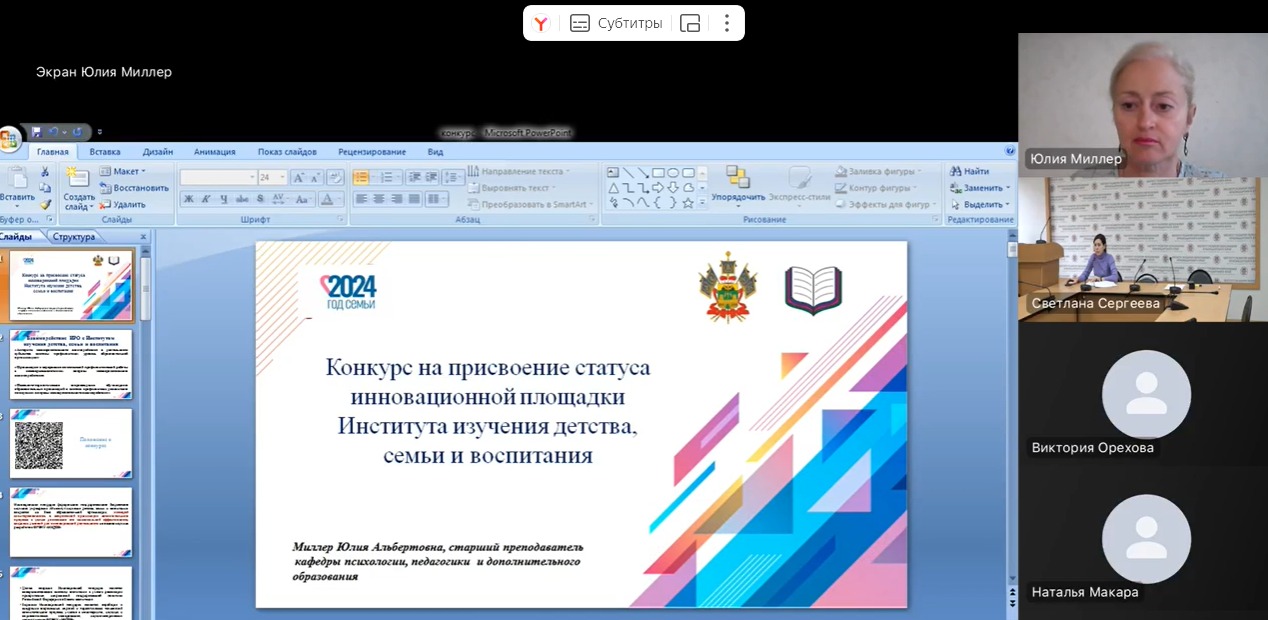This screenshot has height=620, width=1268.
Task: Click the Office round button
Action: (x=9, y=138)
